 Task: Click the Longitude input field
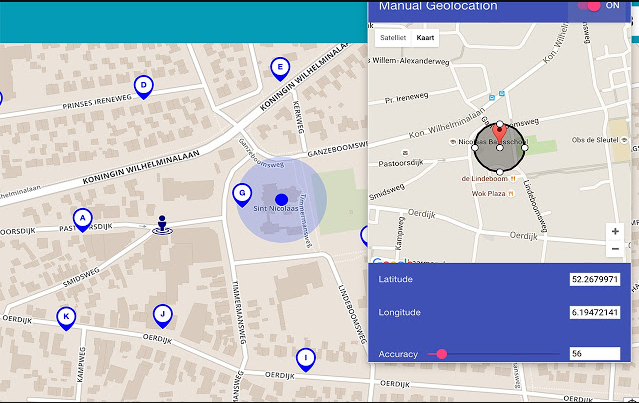tap(594, 313)
